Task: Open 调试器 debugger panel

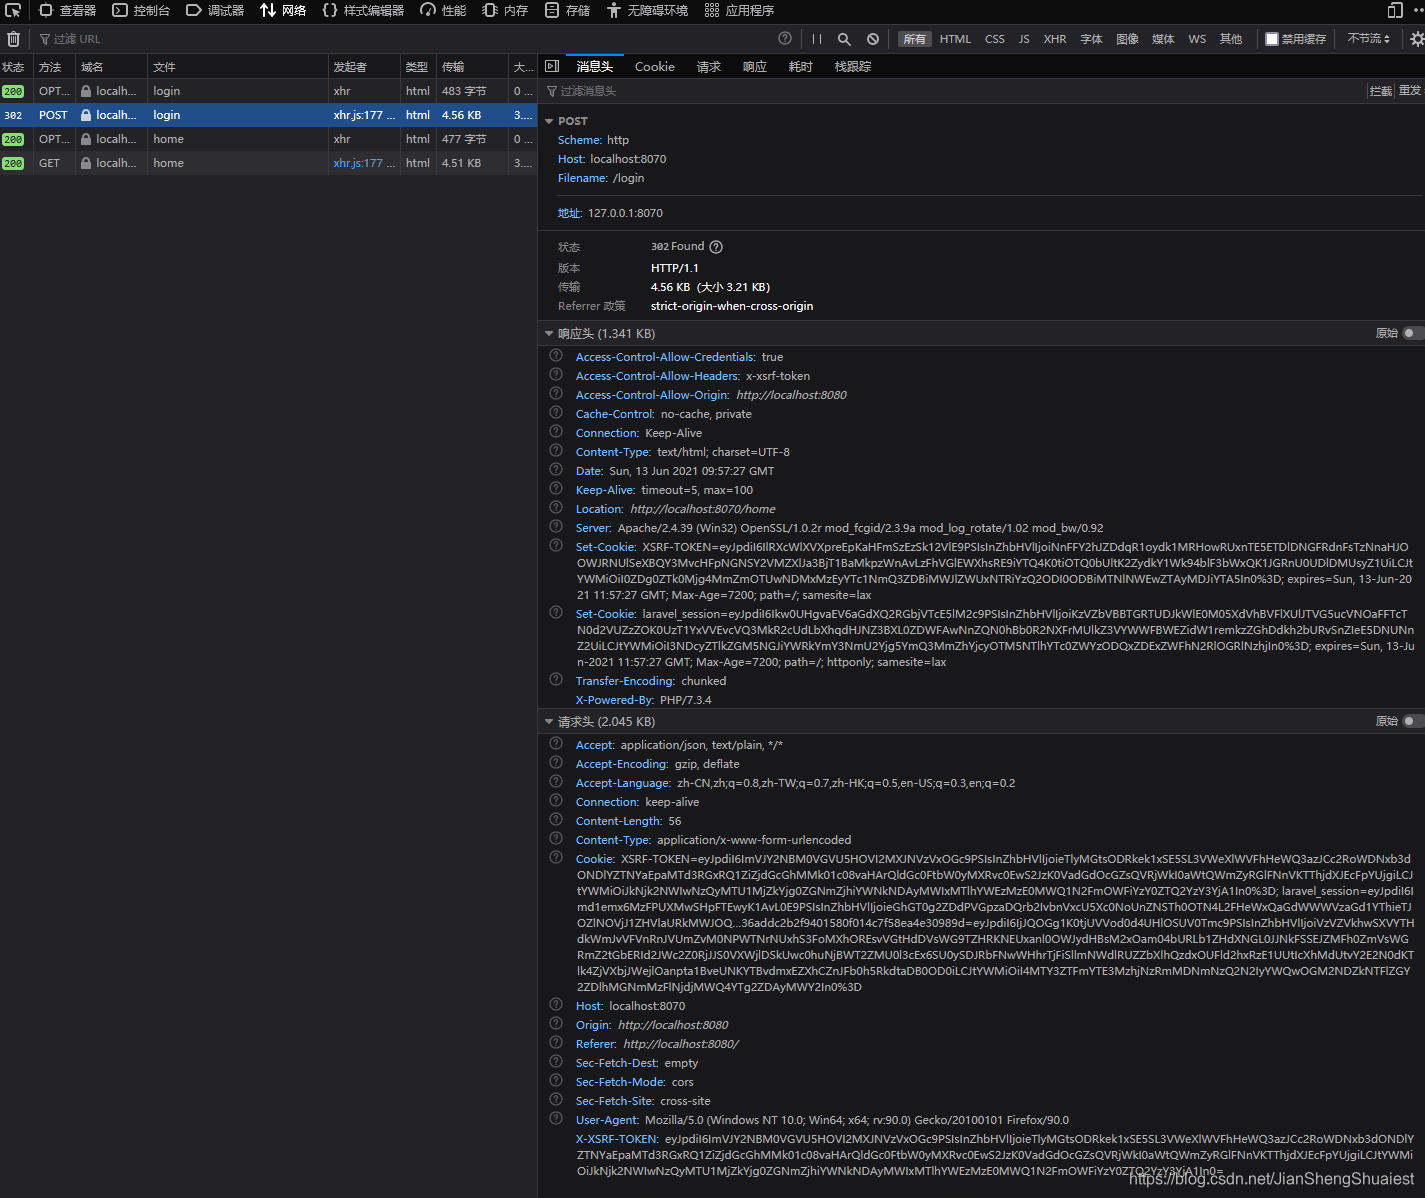Action: pyautogui.click(x=215, y=10)
